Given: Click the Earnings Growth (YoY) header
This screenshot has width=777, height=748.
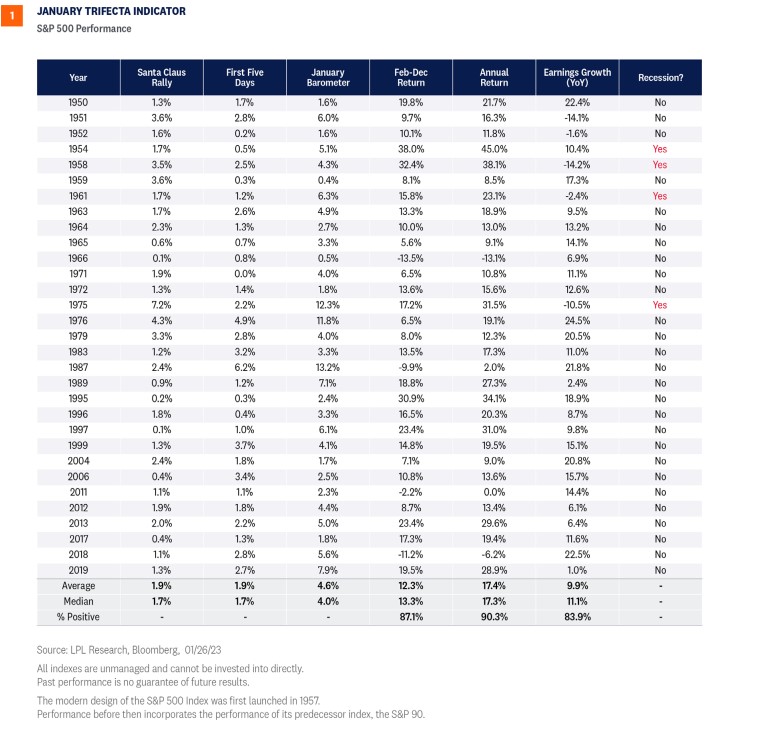Looking at the screenshot, I should tap(577, 77).
